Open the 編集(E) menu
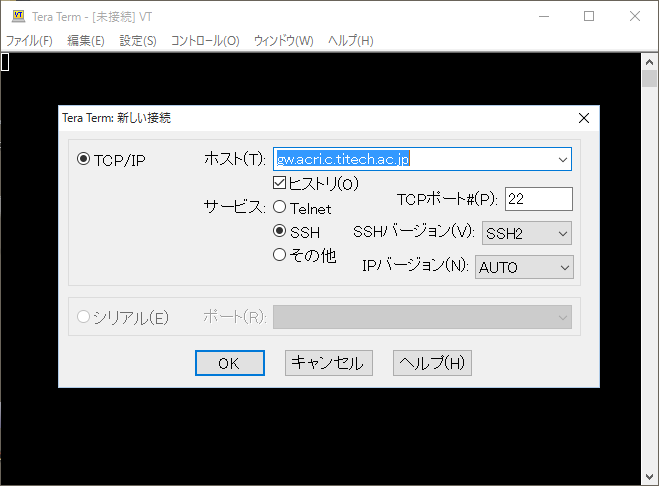This screenshot has height=486, width=659. pos(86,41)
